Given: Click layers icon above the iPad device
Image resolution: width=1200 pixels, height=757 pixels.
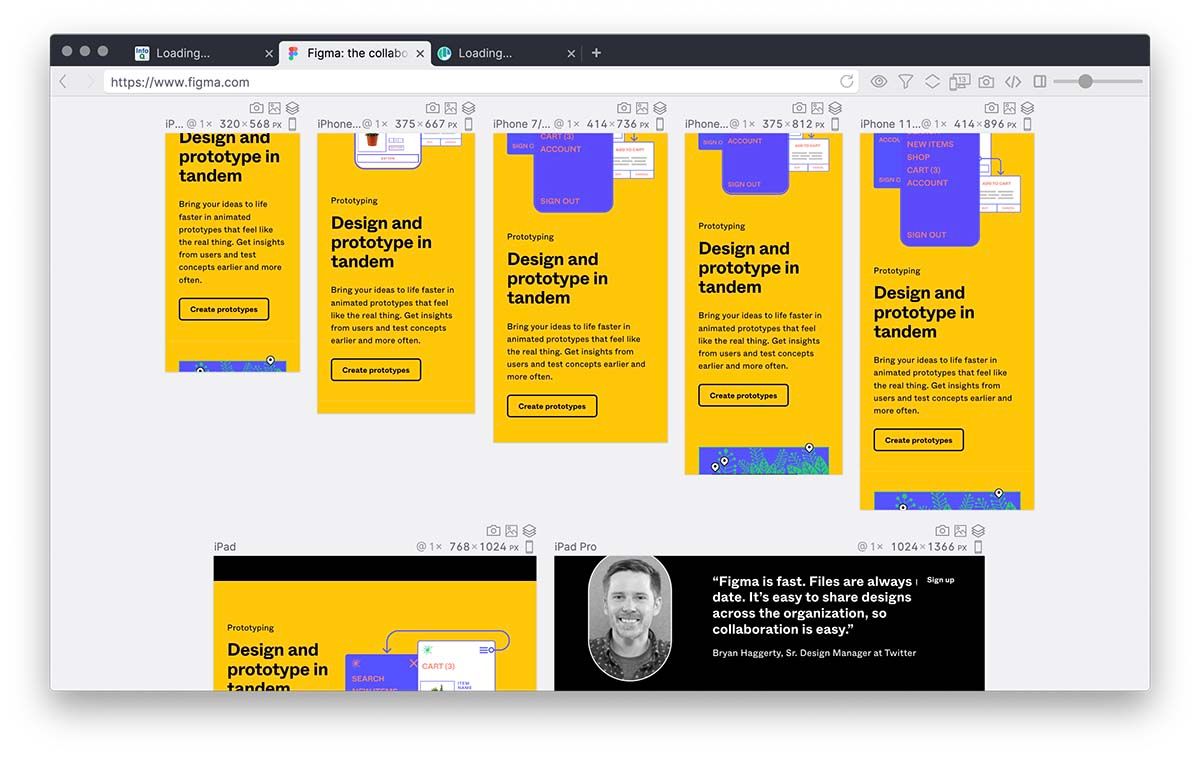Looking at the screenshot, I should [x=529, y=531].
